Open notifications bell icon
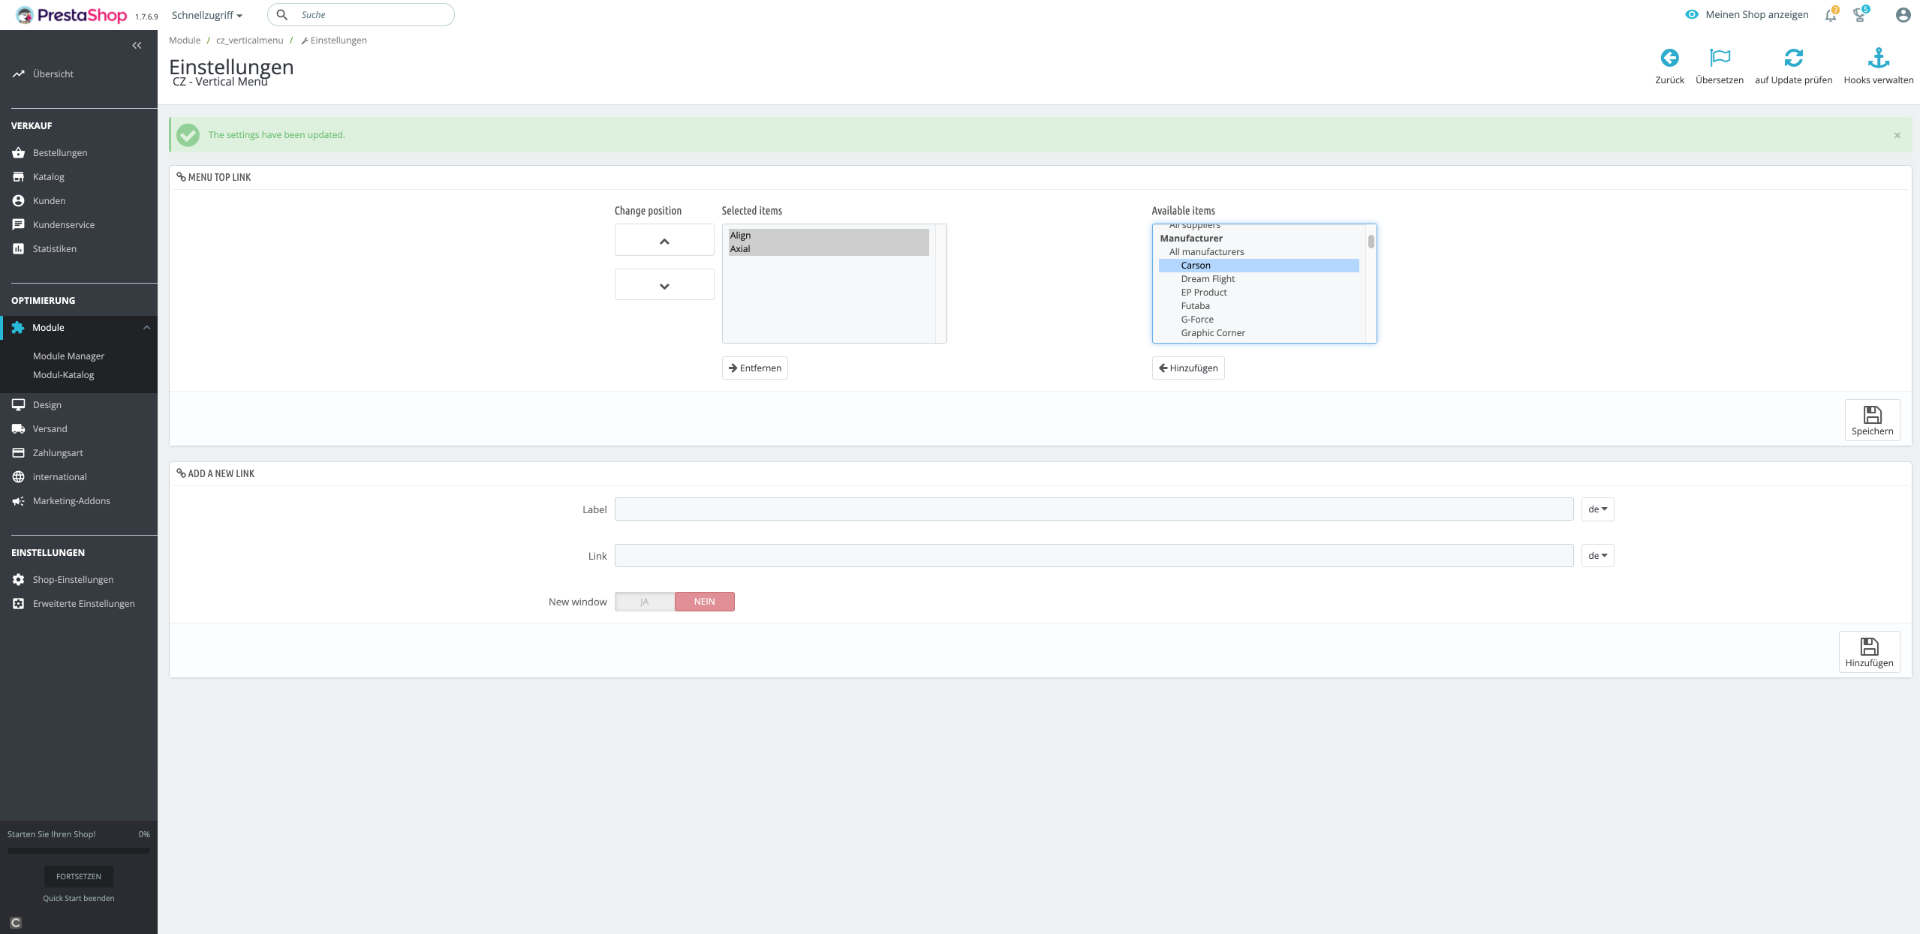The image size is (1920, 934). (1831, 15)
